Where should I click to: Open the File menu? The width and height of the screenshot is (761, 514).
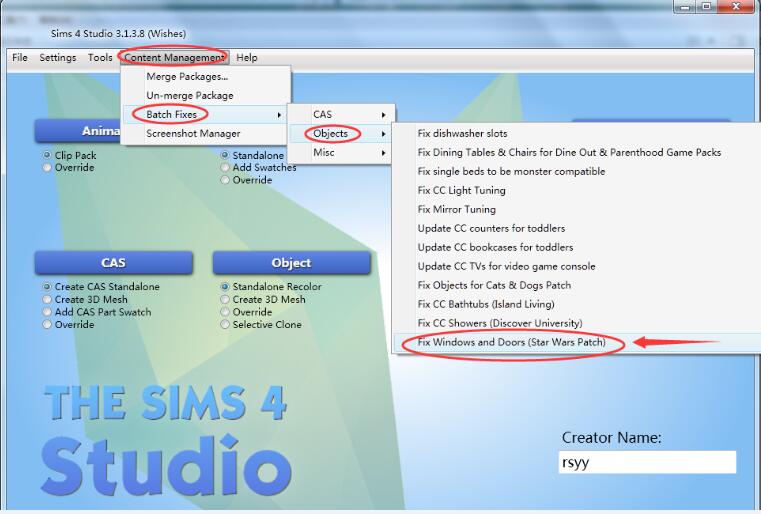[20, 57]
